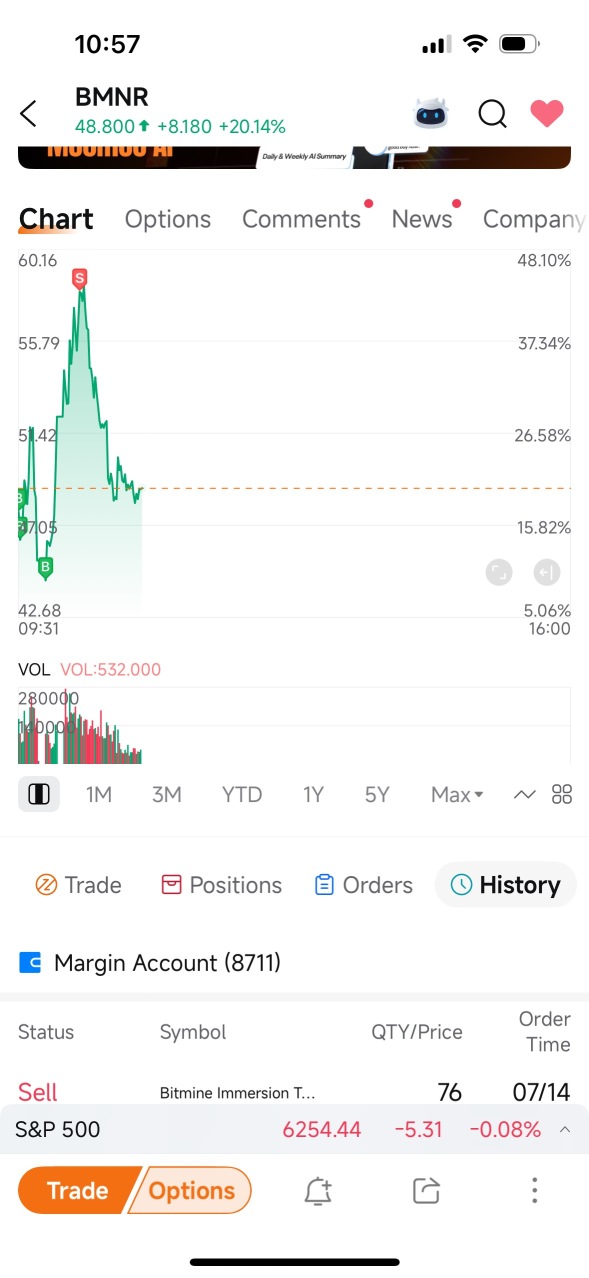Open search with the magnifier icon
This screenshot has height=1278, width=589.
492,114
